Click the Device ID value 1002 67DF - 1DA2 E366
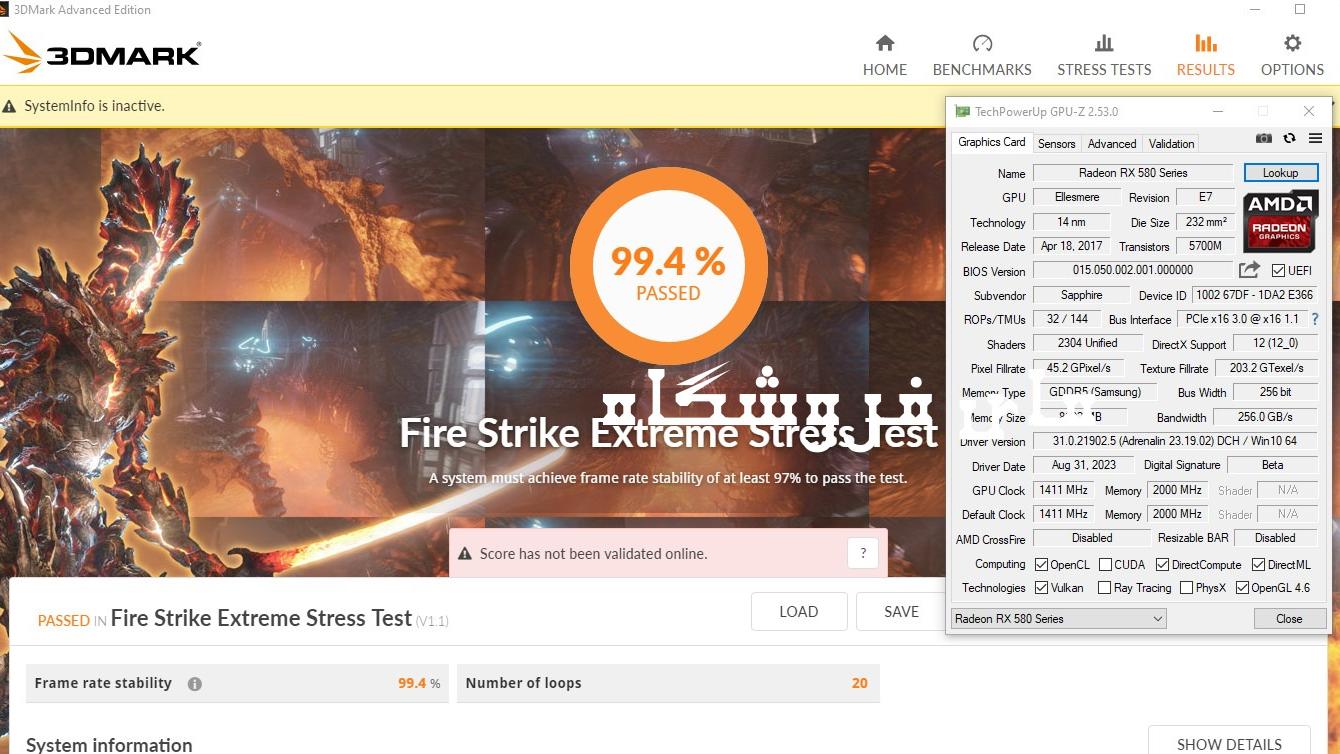The height and width of the screenshot is (754, 1340). 1254,295
